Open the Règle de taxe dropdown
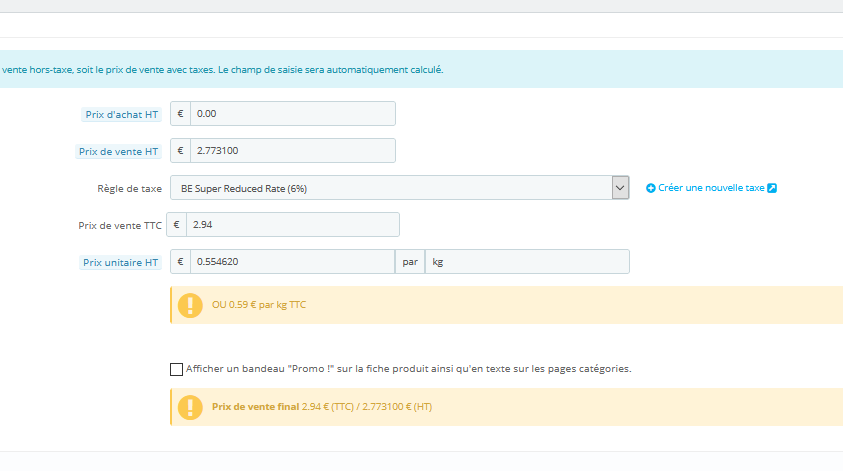 (400, 188)
